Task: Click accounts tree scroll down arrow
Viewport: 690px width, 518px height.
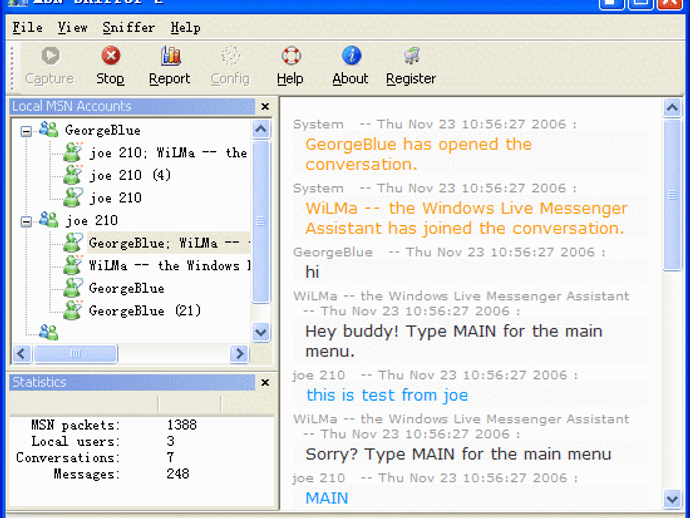Action: pyautogui.click(x=261, y=331)
